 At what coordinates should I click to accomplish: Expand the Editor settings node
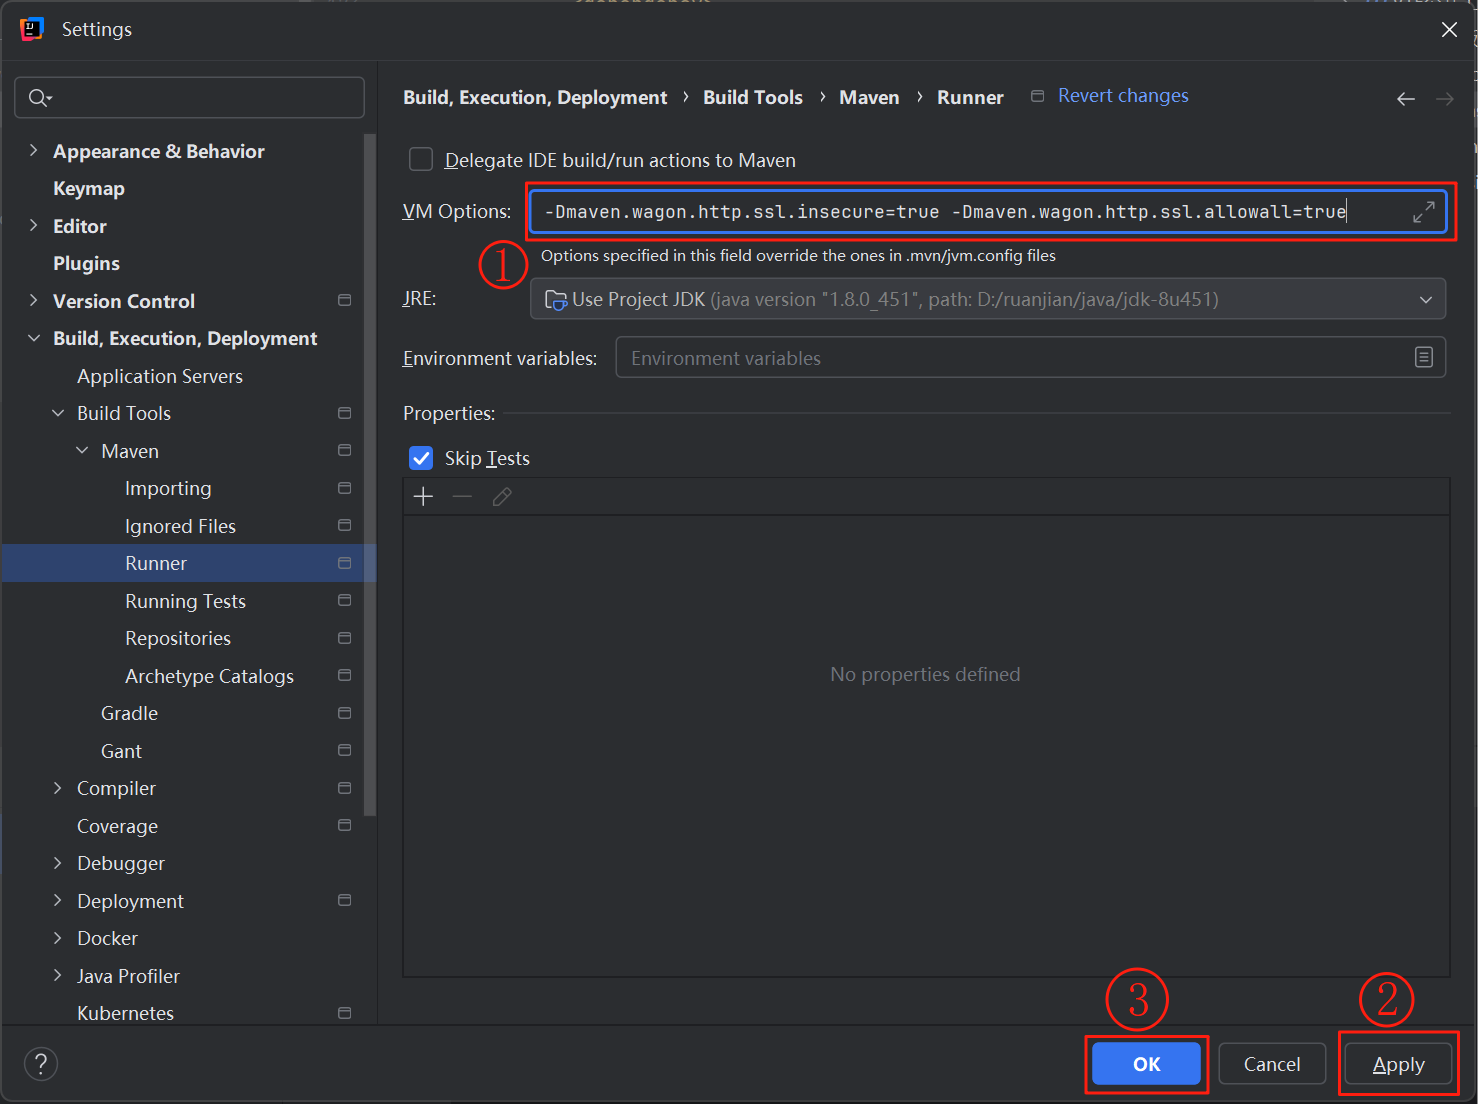coord(33,226)
